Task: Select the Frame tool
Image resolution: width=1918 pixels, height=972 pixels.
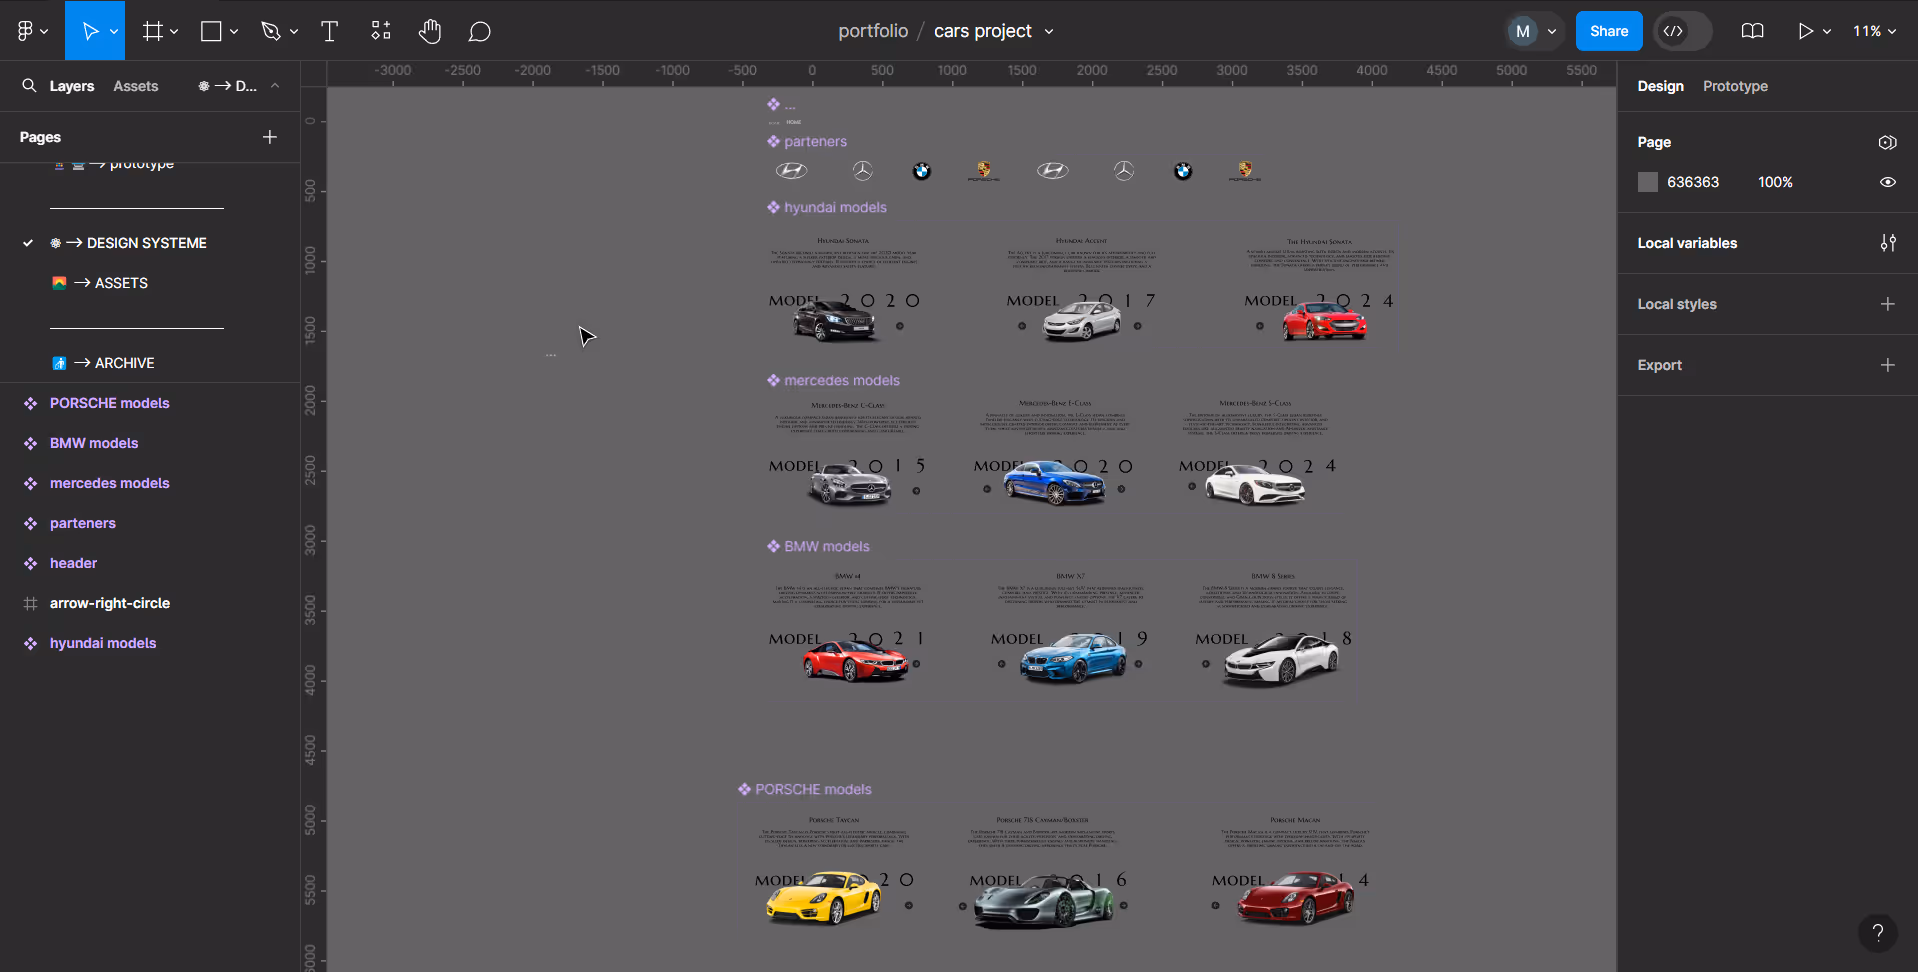Action: (x=152, y=31)
